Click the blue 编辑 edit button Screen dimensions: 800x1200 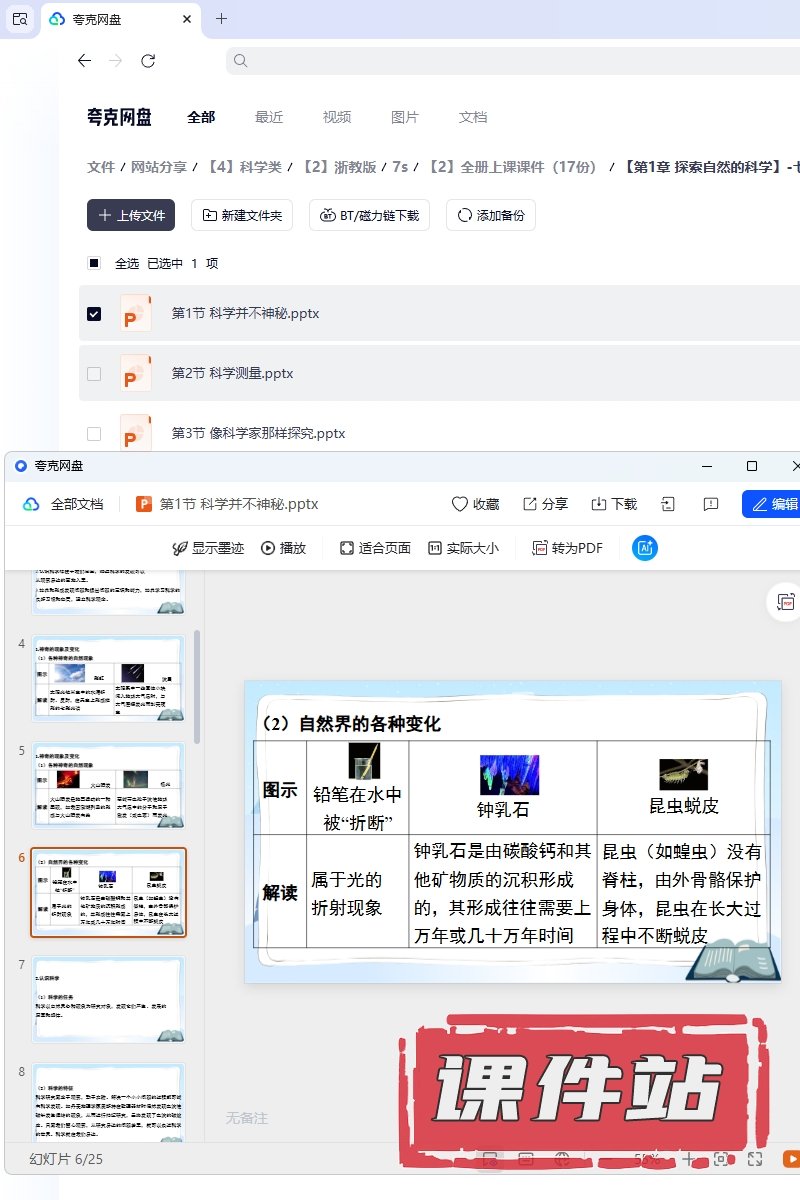coord(772,504)
